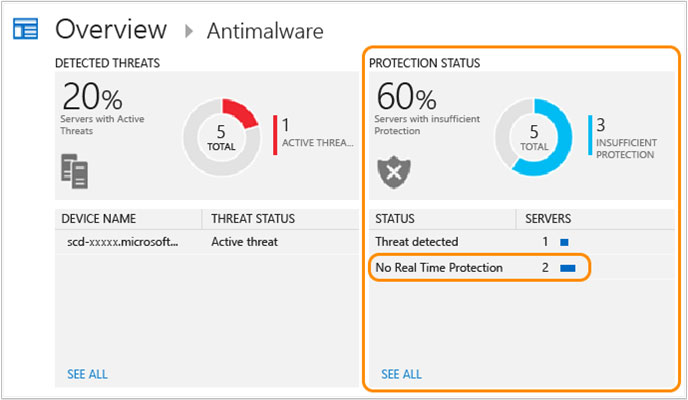Image resolution: width=688 pixels, height=400 pixels.
Task: Click the breadcrumb arrow before Antimalware
Action: pyautogui.click(x=189, y=31)
